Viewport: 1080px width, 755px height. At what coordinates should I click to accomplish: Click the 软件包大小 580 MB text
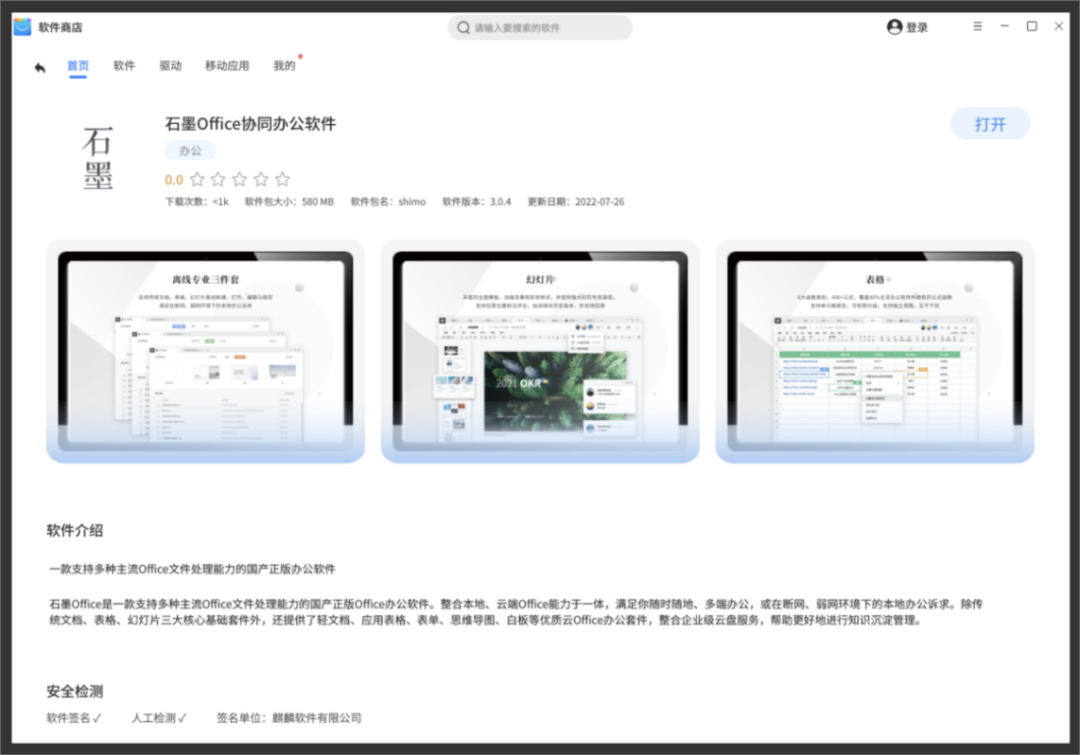pos(289,202)
